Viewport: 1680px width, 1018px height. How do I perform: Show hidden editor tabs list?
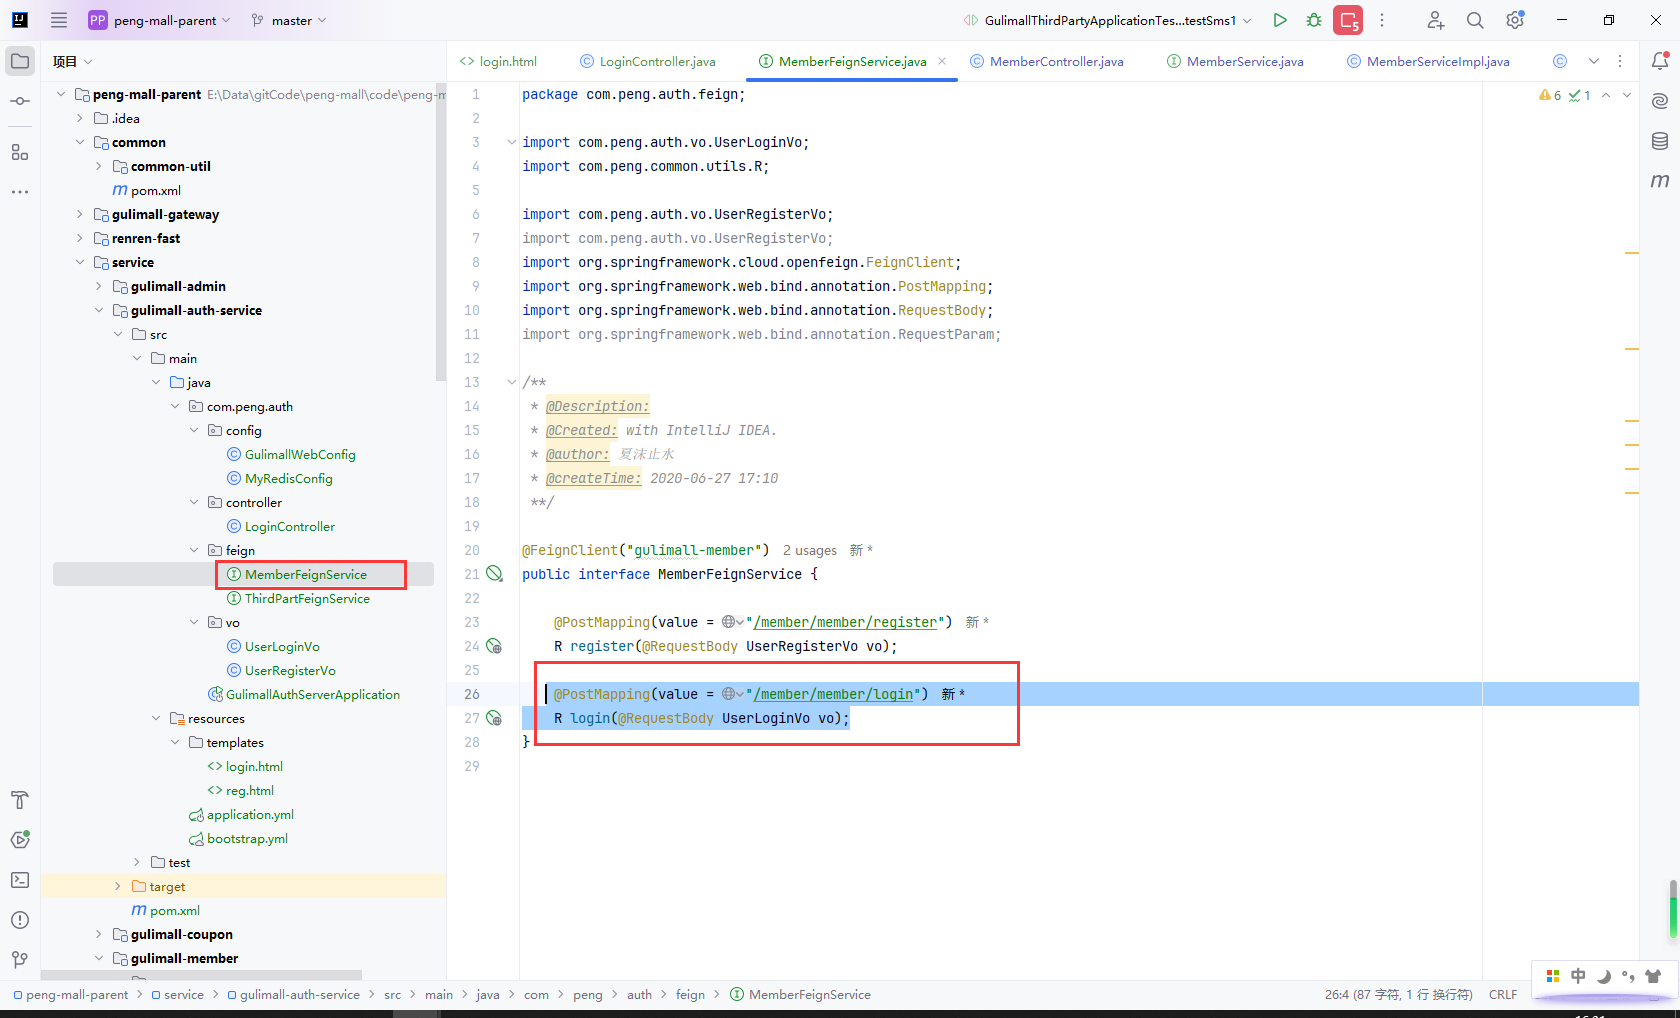click(x=1594, y=61)
